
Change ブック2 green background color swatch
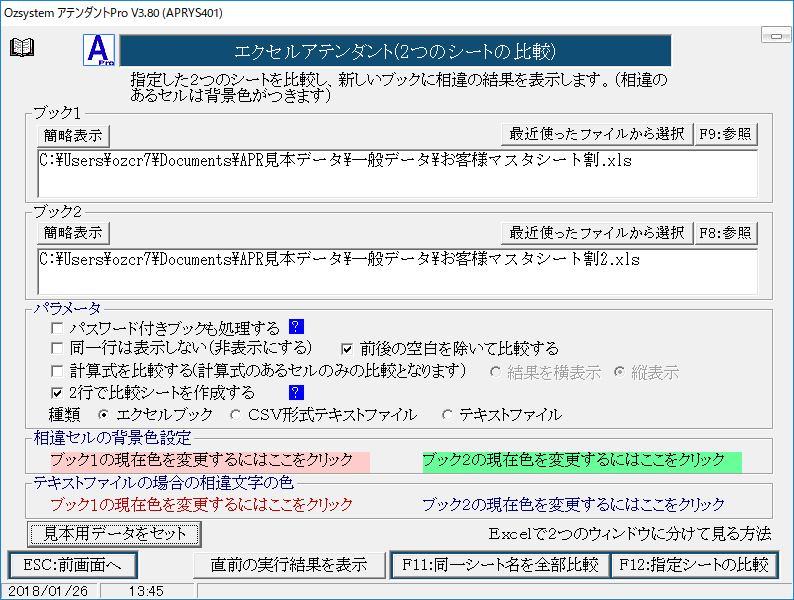coord(582,461)
